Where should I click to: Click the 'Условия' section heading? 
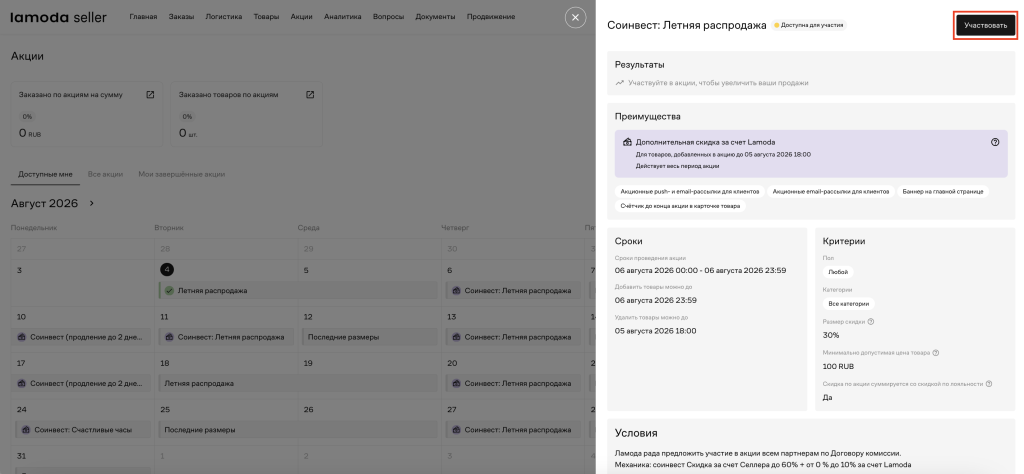click(x=636, y=434)
